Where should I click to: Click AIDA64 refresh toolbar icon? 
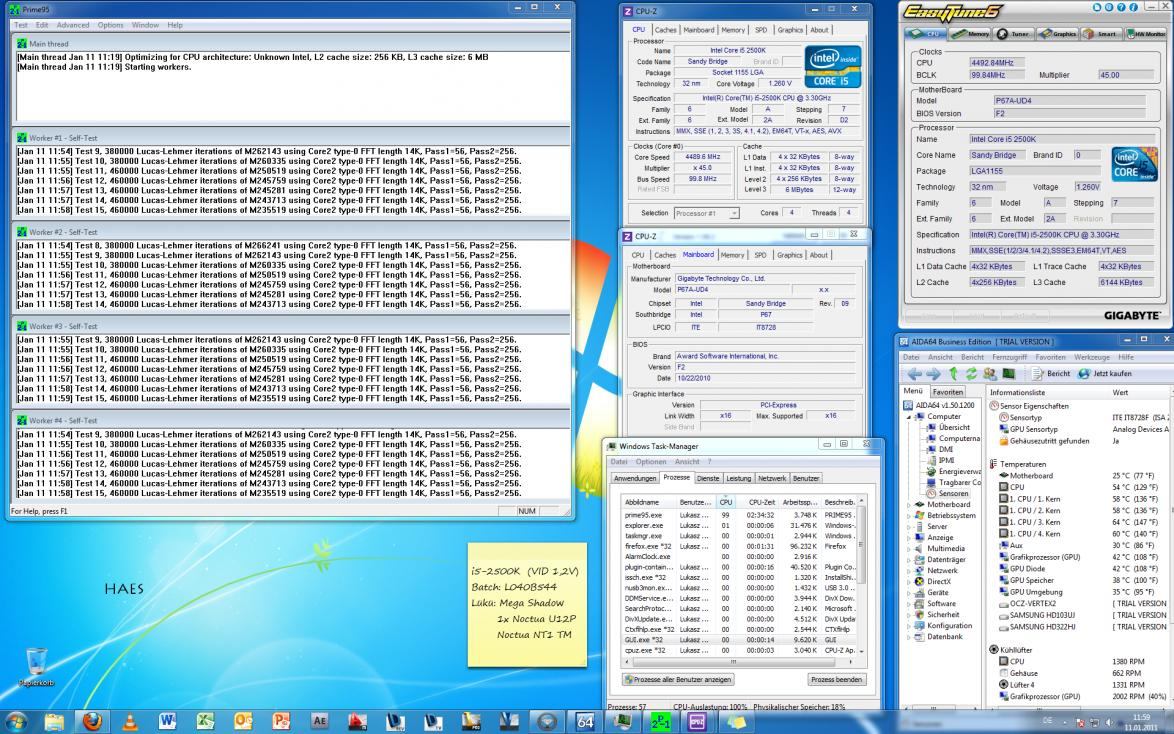tap(971, 374)
